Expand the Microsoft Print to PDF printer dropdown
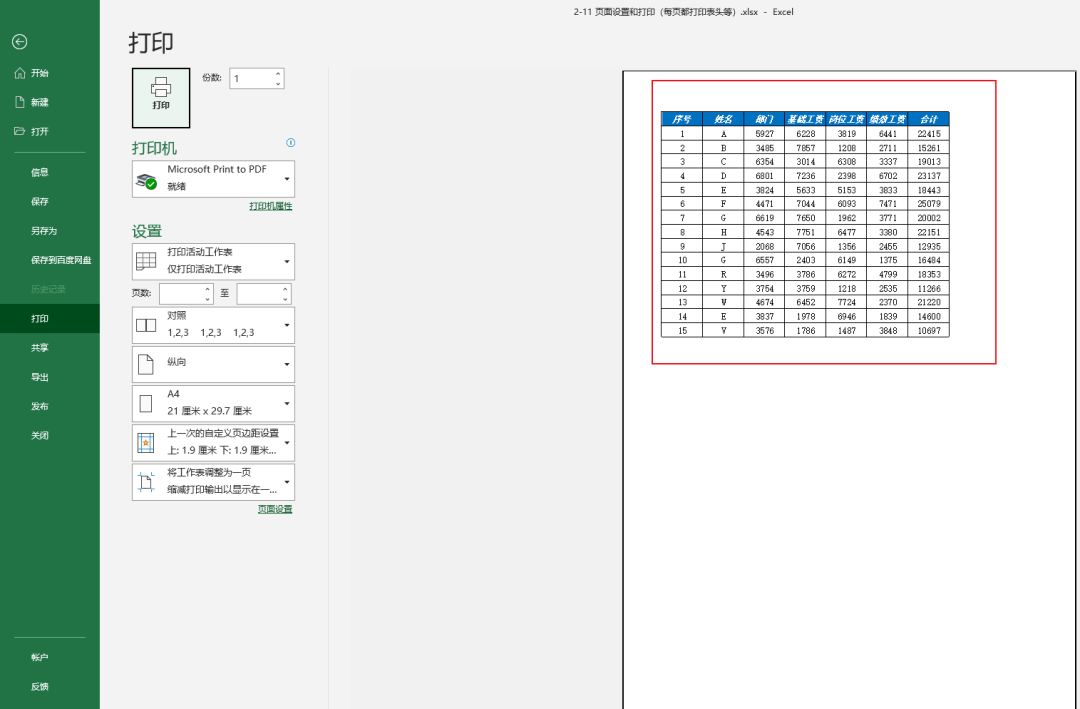The image size is (1080, 709). point(287,179)
